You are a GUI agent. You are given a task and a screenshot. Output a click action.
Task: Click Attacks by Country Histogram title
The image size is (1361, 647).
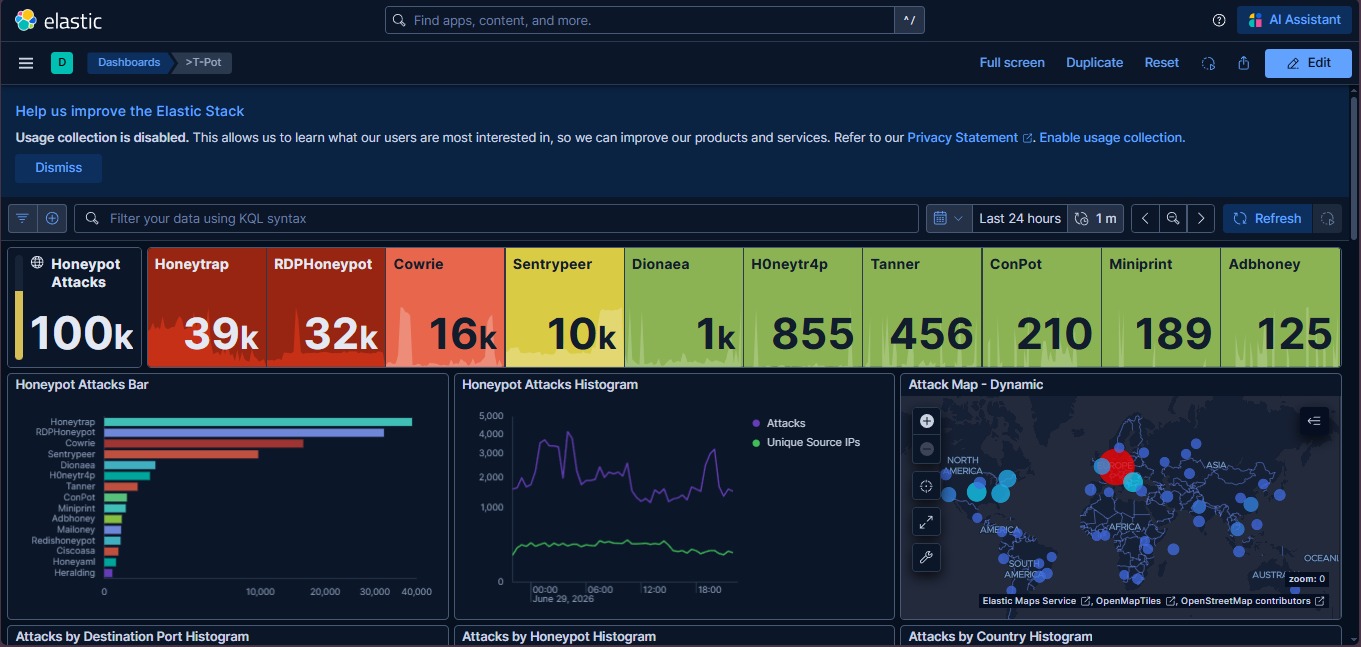pos(1000,636)
